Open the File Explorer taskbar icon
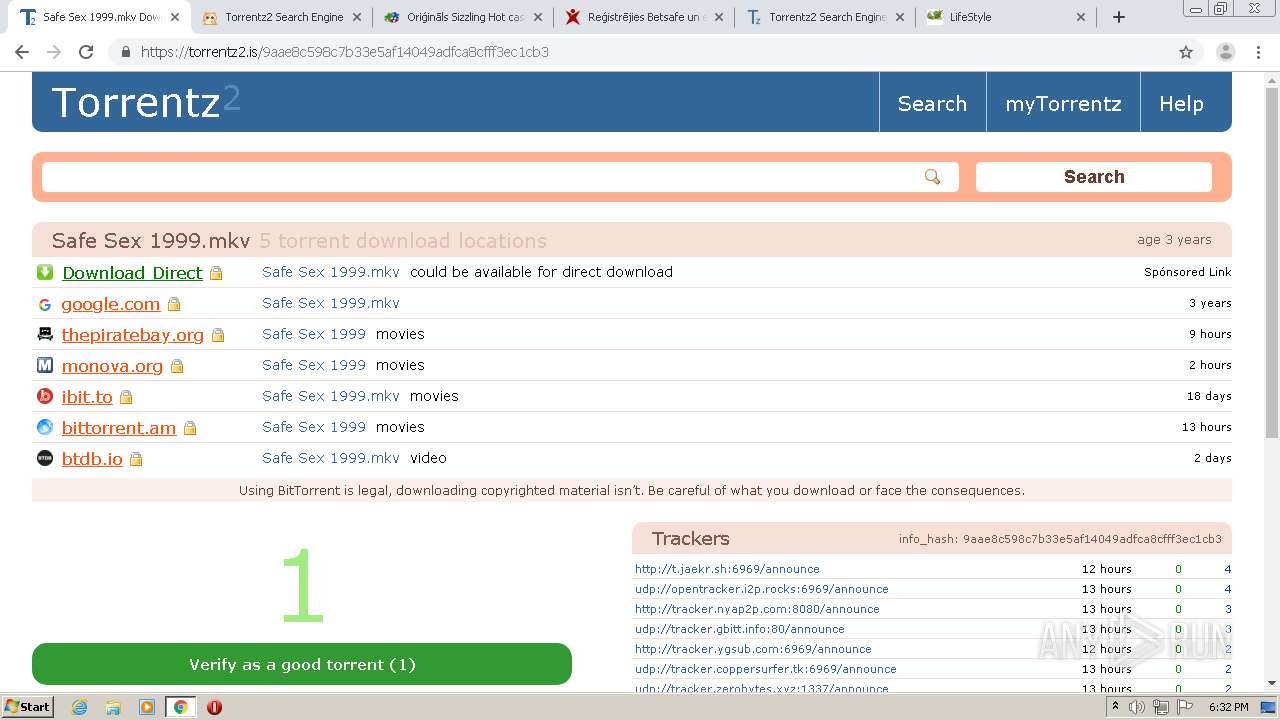The width and height of the screenshot is (1280, 720). coord(113,707)
